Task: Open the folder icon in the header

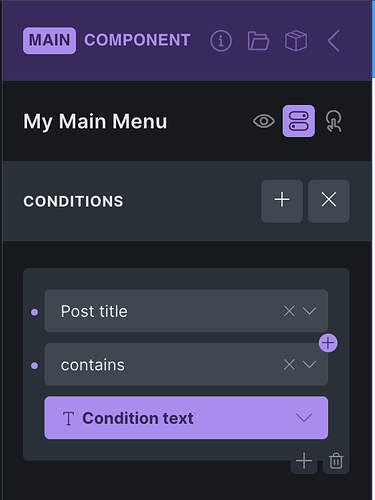Action: pos(258,41)
